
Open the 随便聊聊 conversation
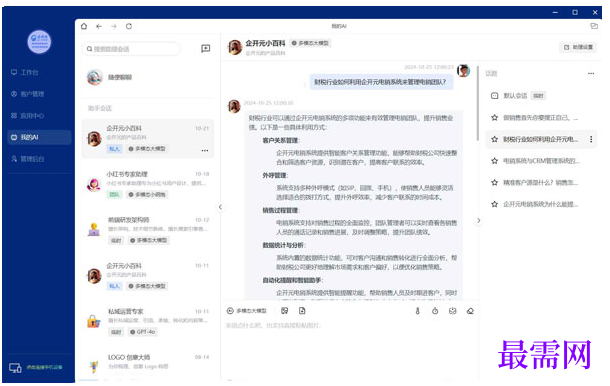(148, 77)
